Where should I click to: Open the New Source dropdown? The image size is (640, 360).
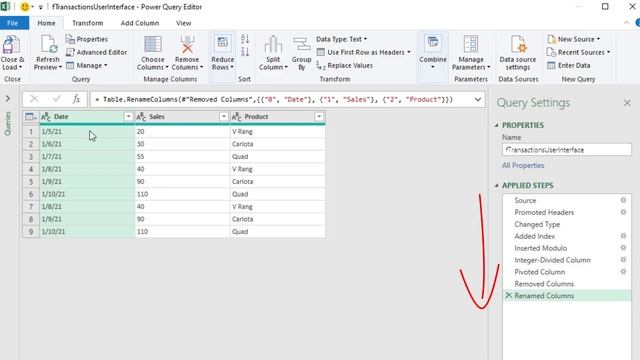coord(573,39)
